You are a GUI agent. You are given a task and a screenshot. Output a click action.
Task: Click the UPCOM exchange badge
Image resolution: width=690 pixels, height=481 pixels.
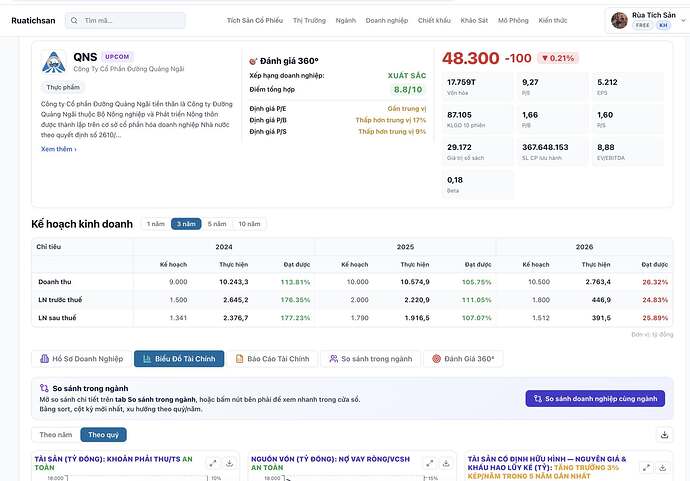coord(117,57)
